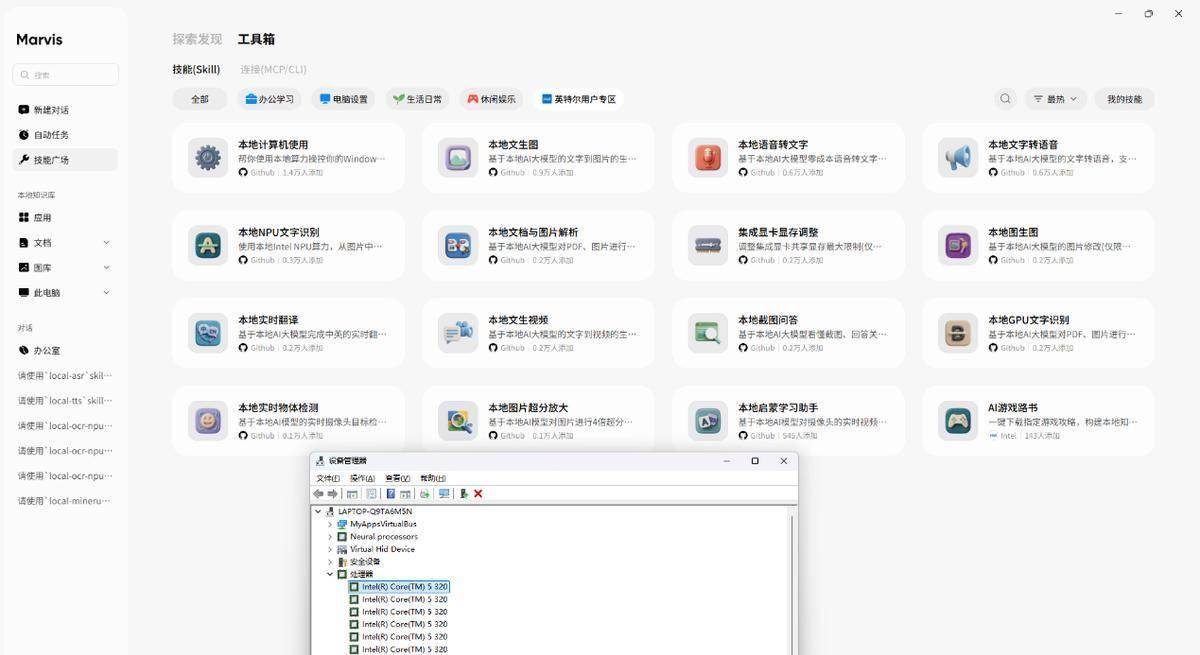This screenshot has width=1200, height=655.
Task: Click the Forward arrow in Device Manager toolbar
Action: (333, 494)
